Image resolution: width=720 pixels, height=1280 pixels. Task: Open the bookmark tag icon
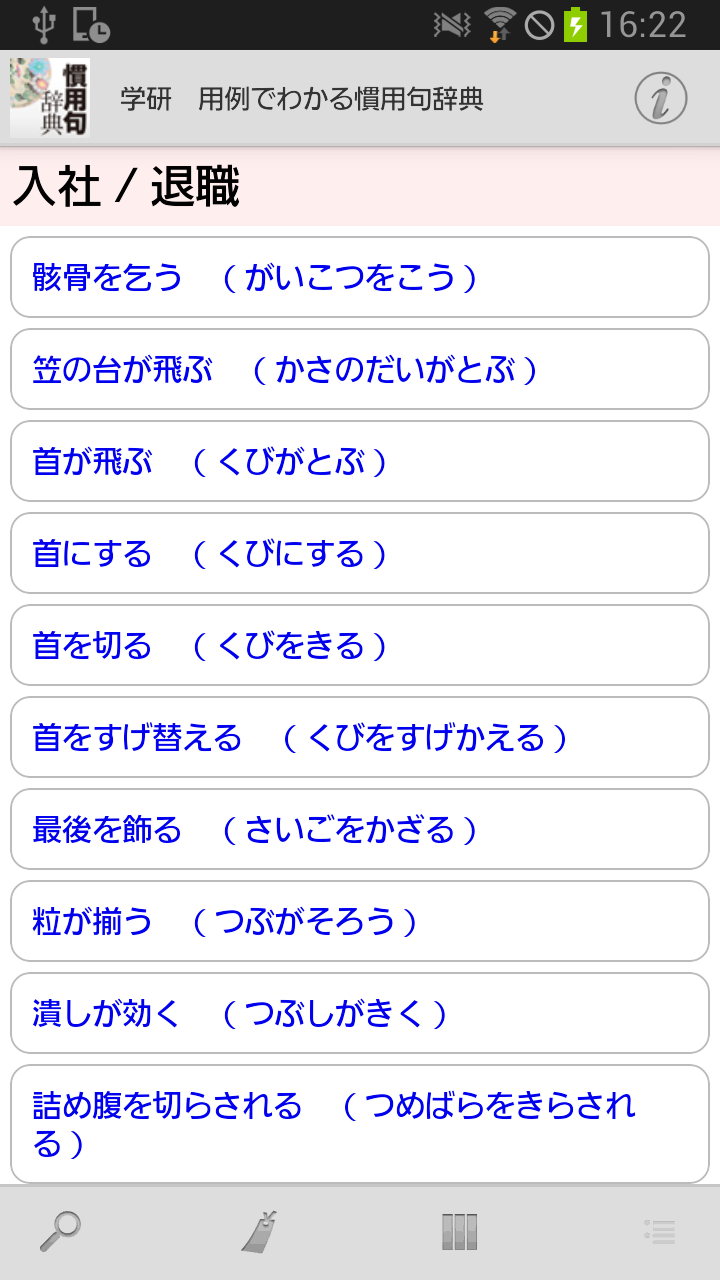pos(259,1231)
